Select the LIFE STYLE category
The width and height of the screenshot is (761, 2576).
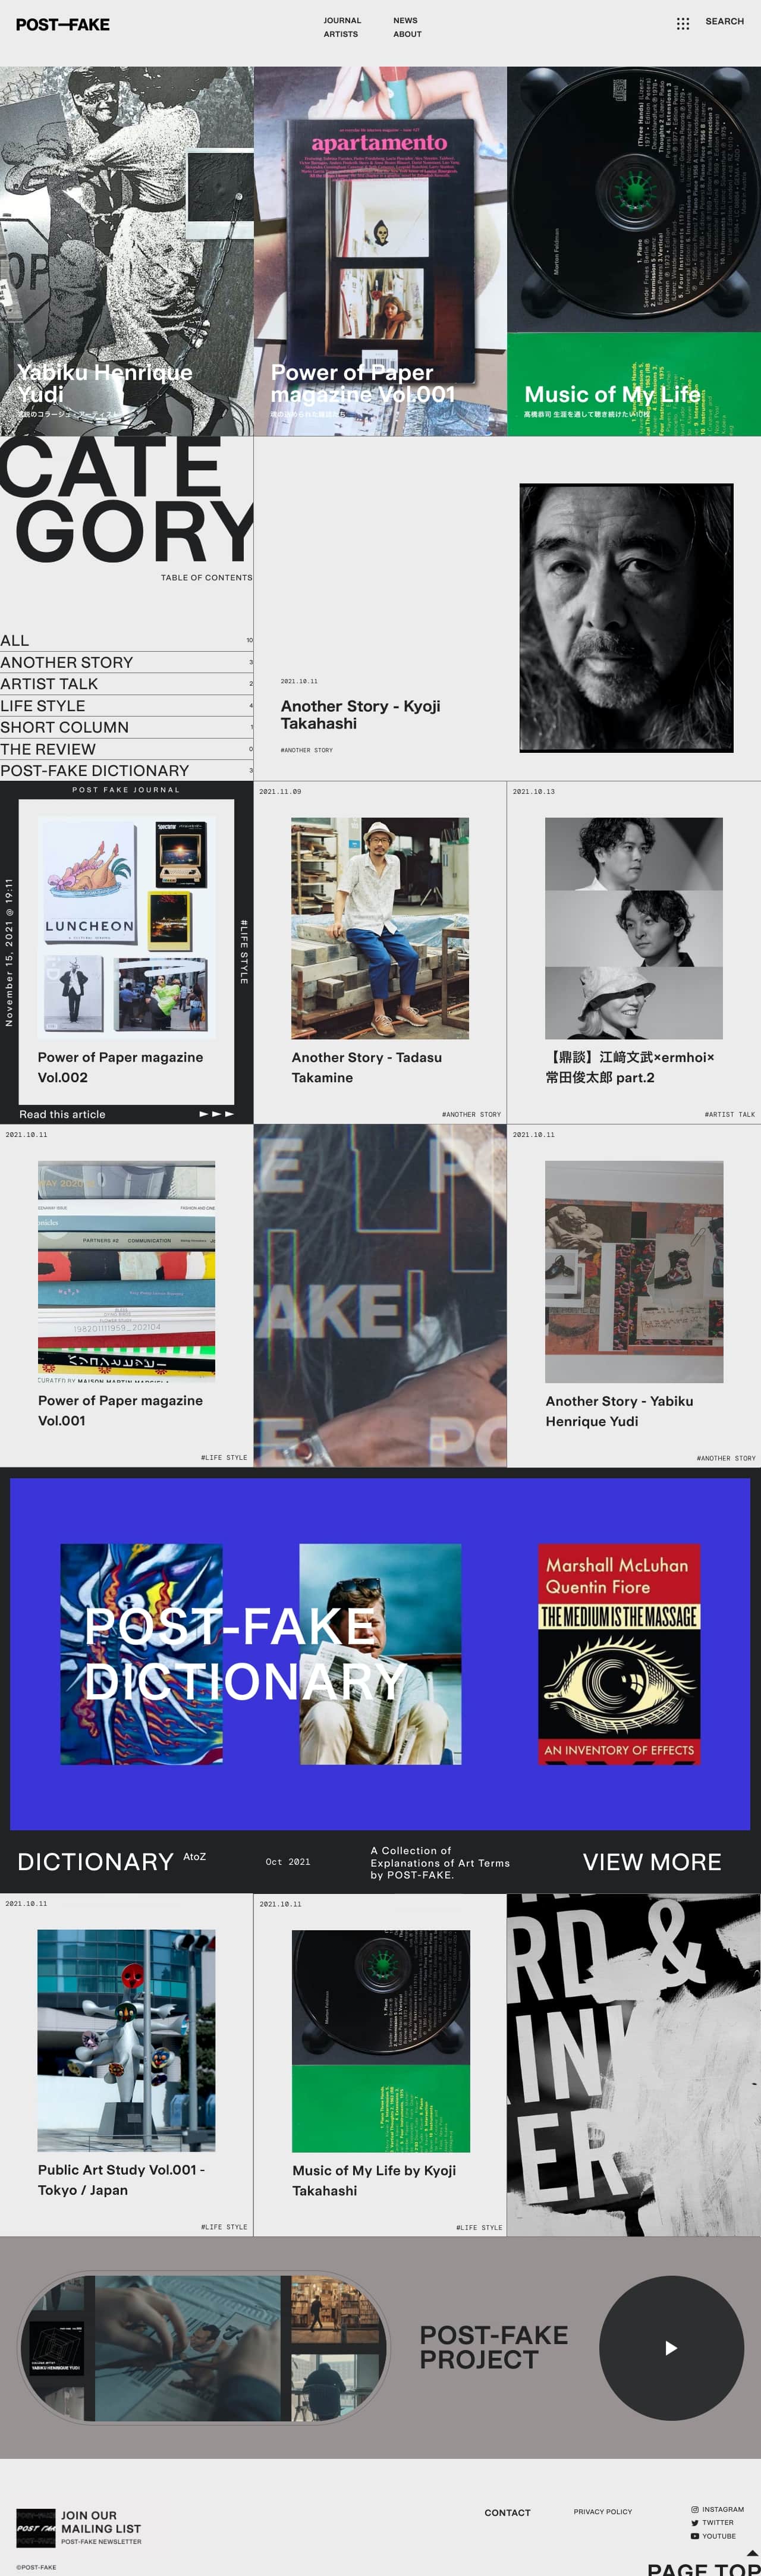click(126, 705)
